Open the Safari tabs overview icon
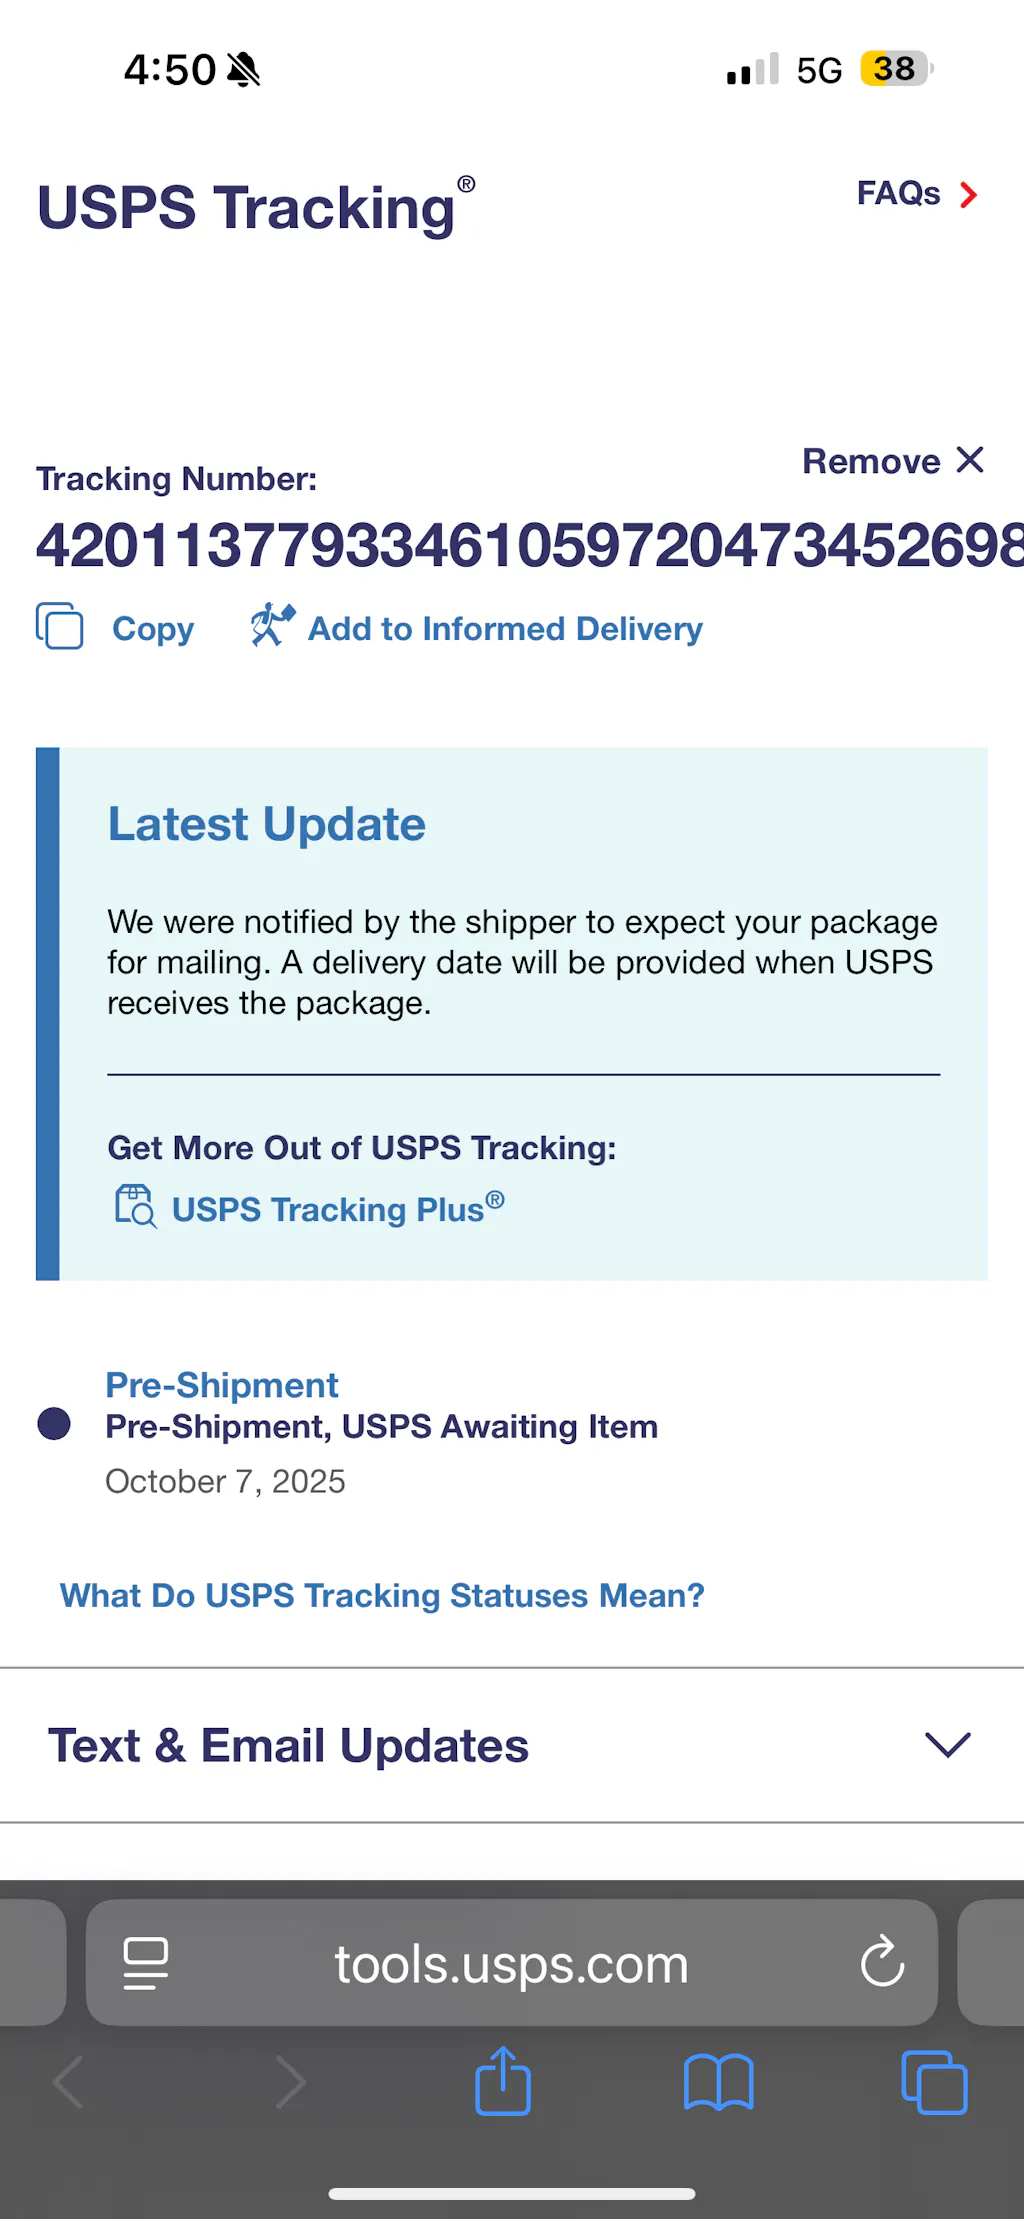The height and width of the screenshot is (2219, 1024). point(934,2083)
